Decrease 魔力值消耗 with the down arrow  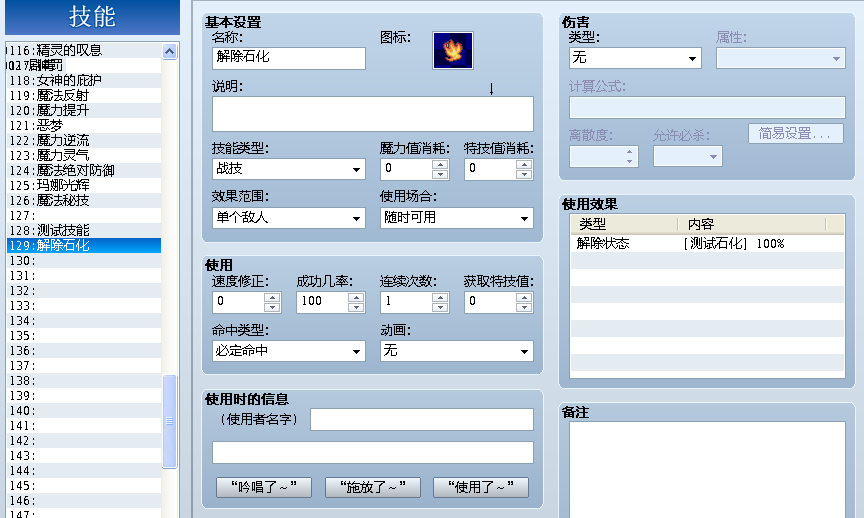pos(440,174)
